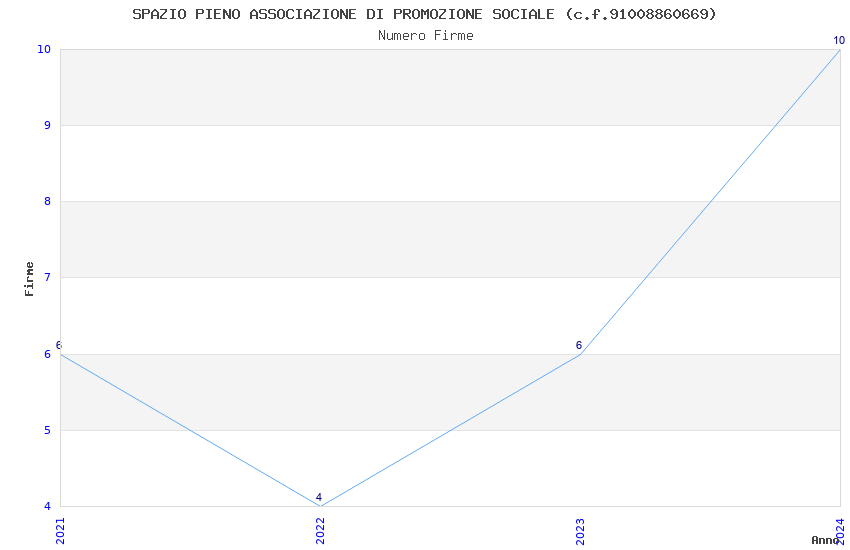Click the data label 6 above 2023
The image size is (850, 550).
[578, 345]
